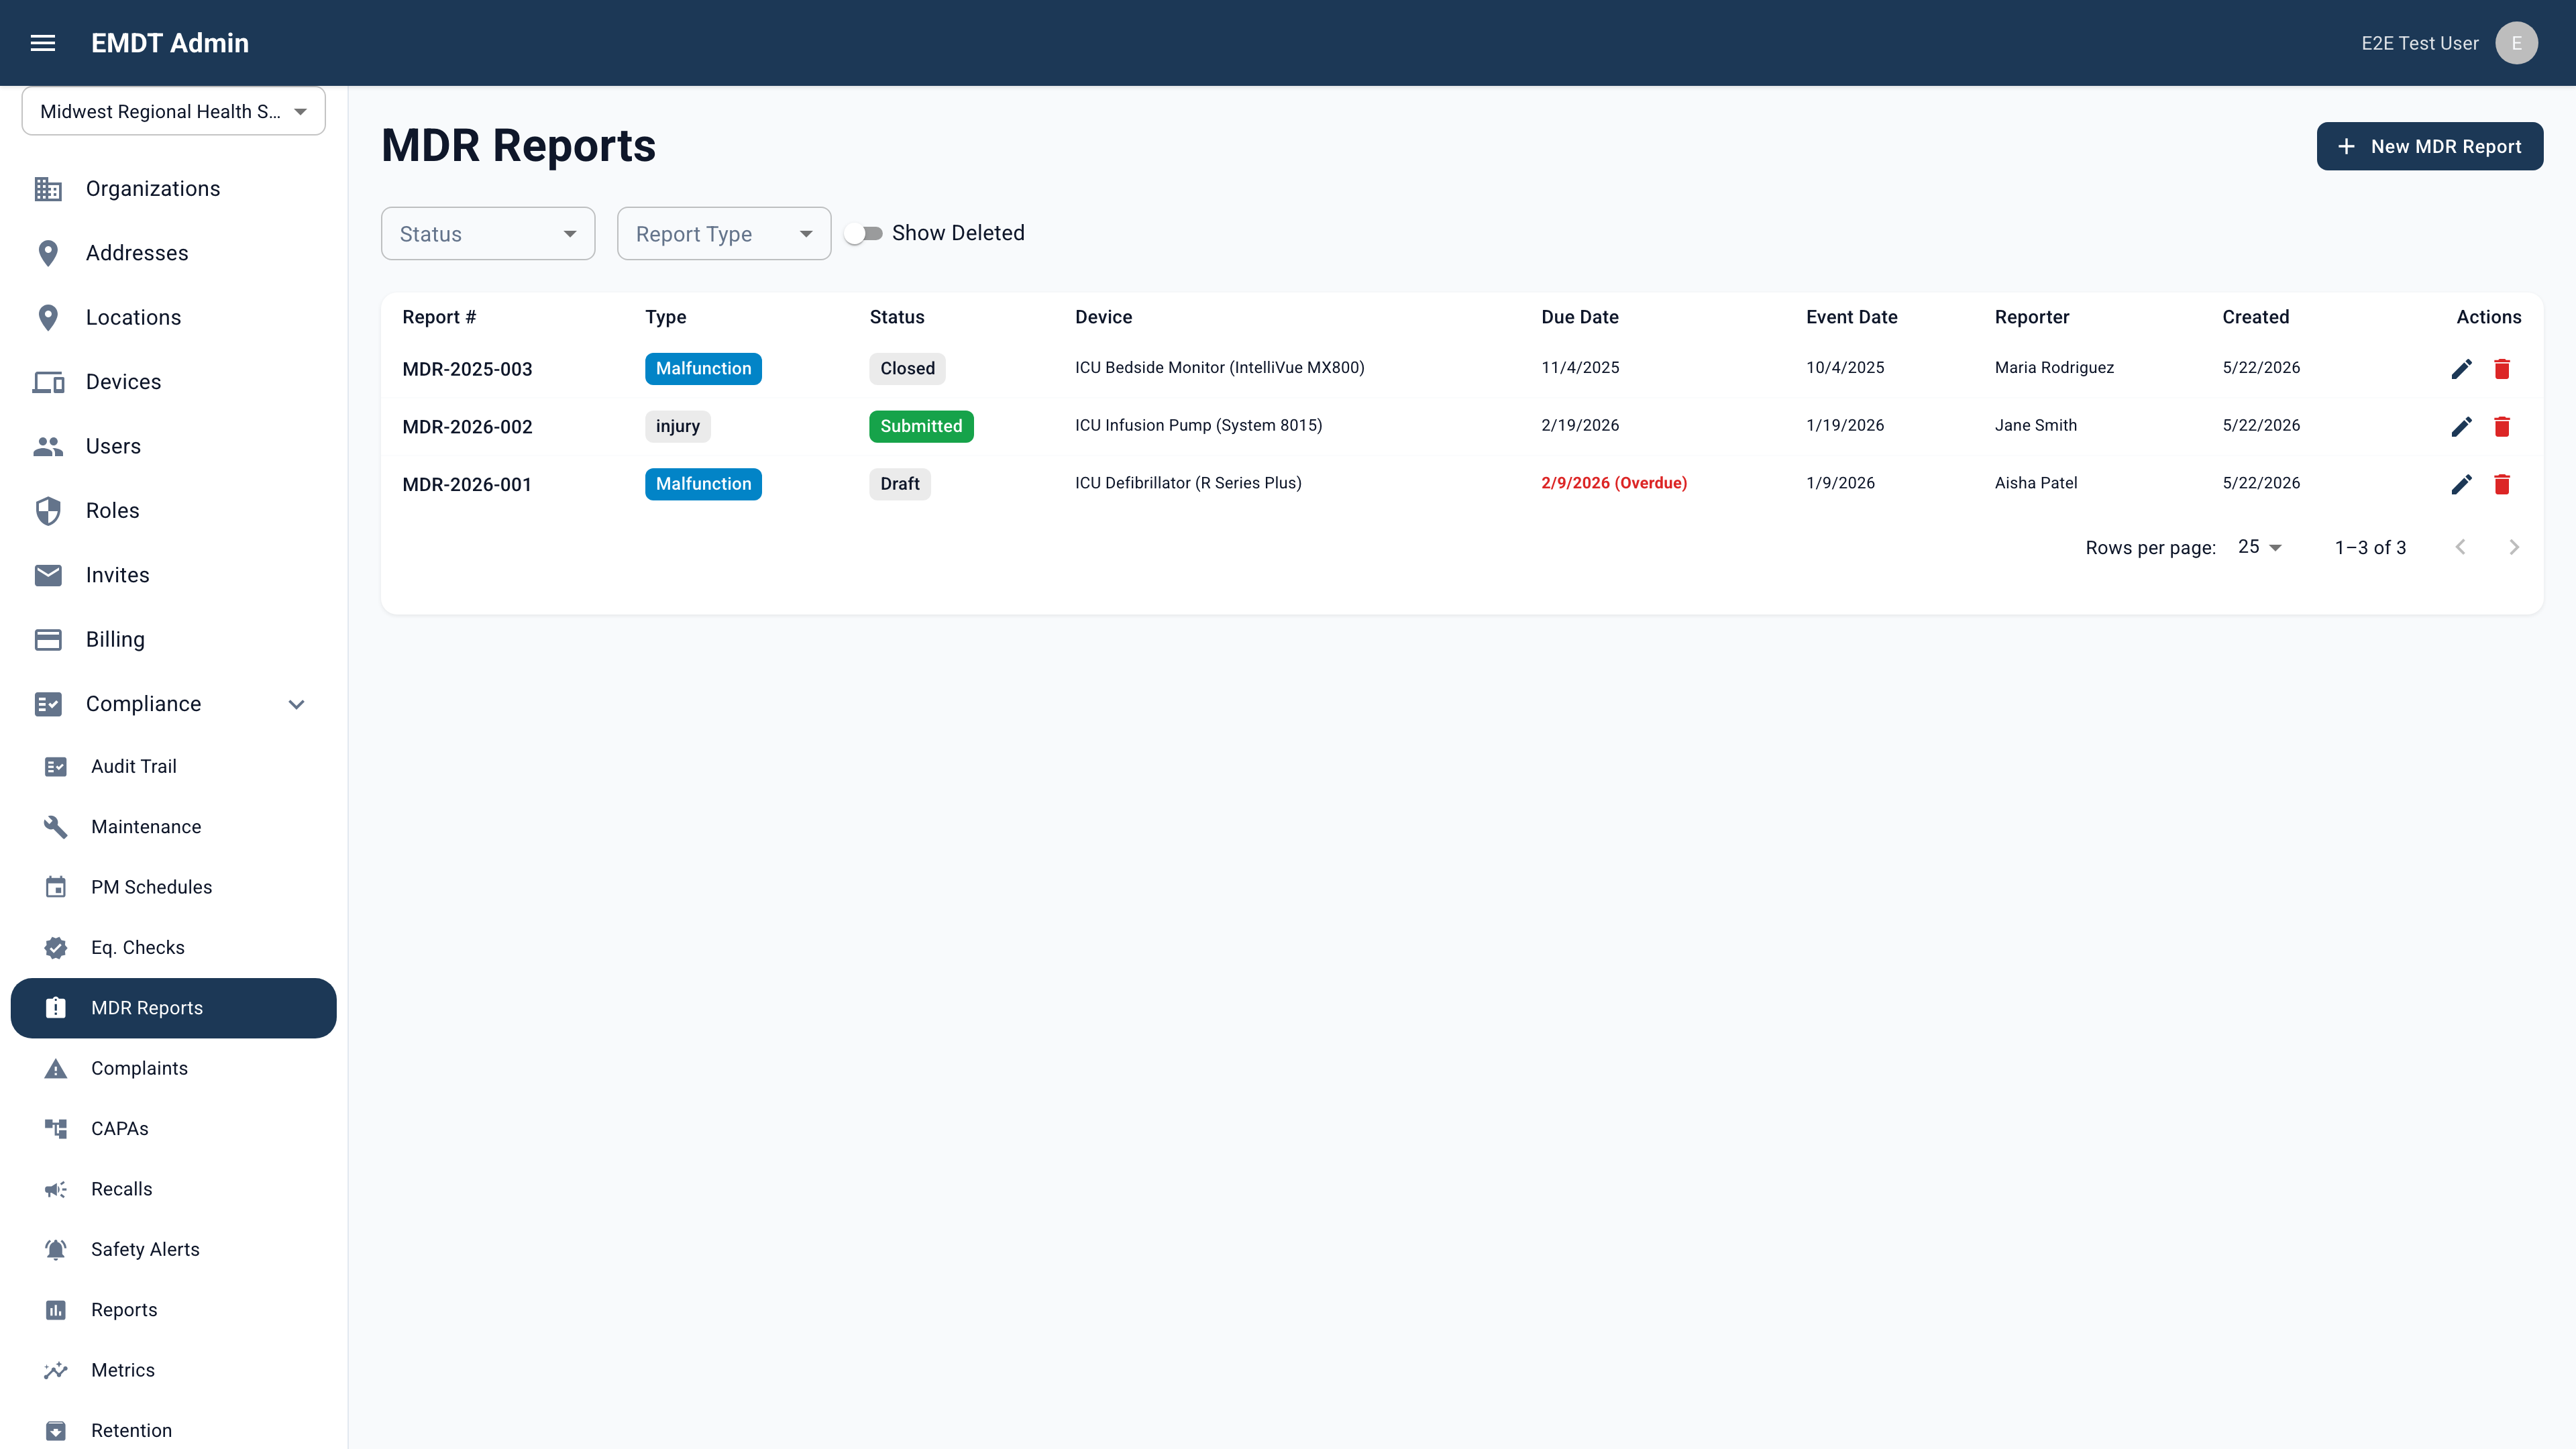Click the Safety Alerts bell icon

tap(56, 1249)
